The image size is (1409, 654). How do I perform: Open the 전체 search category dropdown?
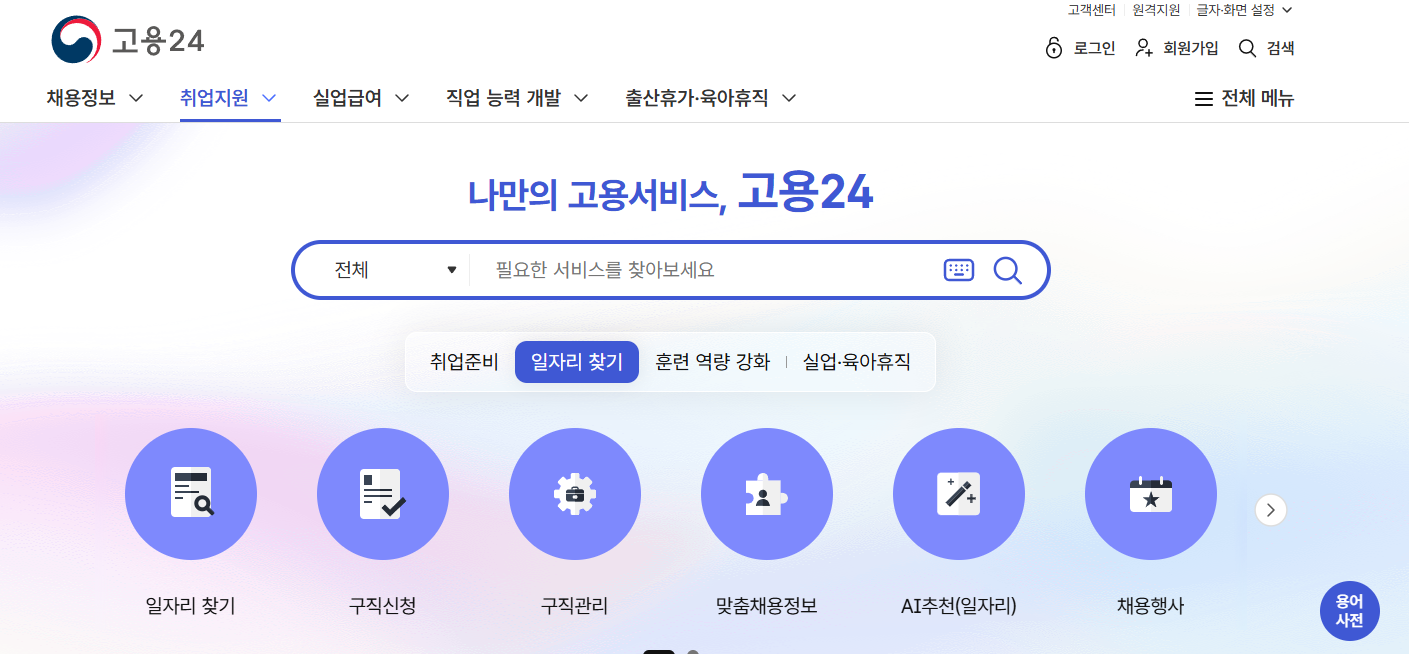click(395, 270)
